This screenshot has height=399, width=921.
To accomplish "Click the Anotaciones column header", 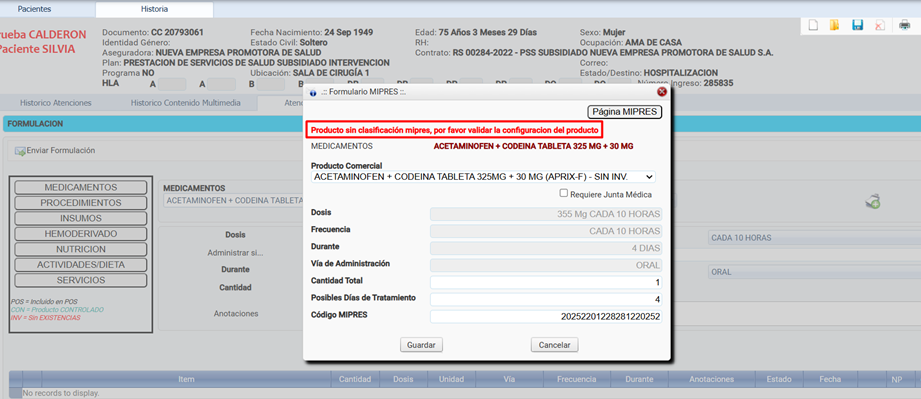I will [x=712, y=380].
